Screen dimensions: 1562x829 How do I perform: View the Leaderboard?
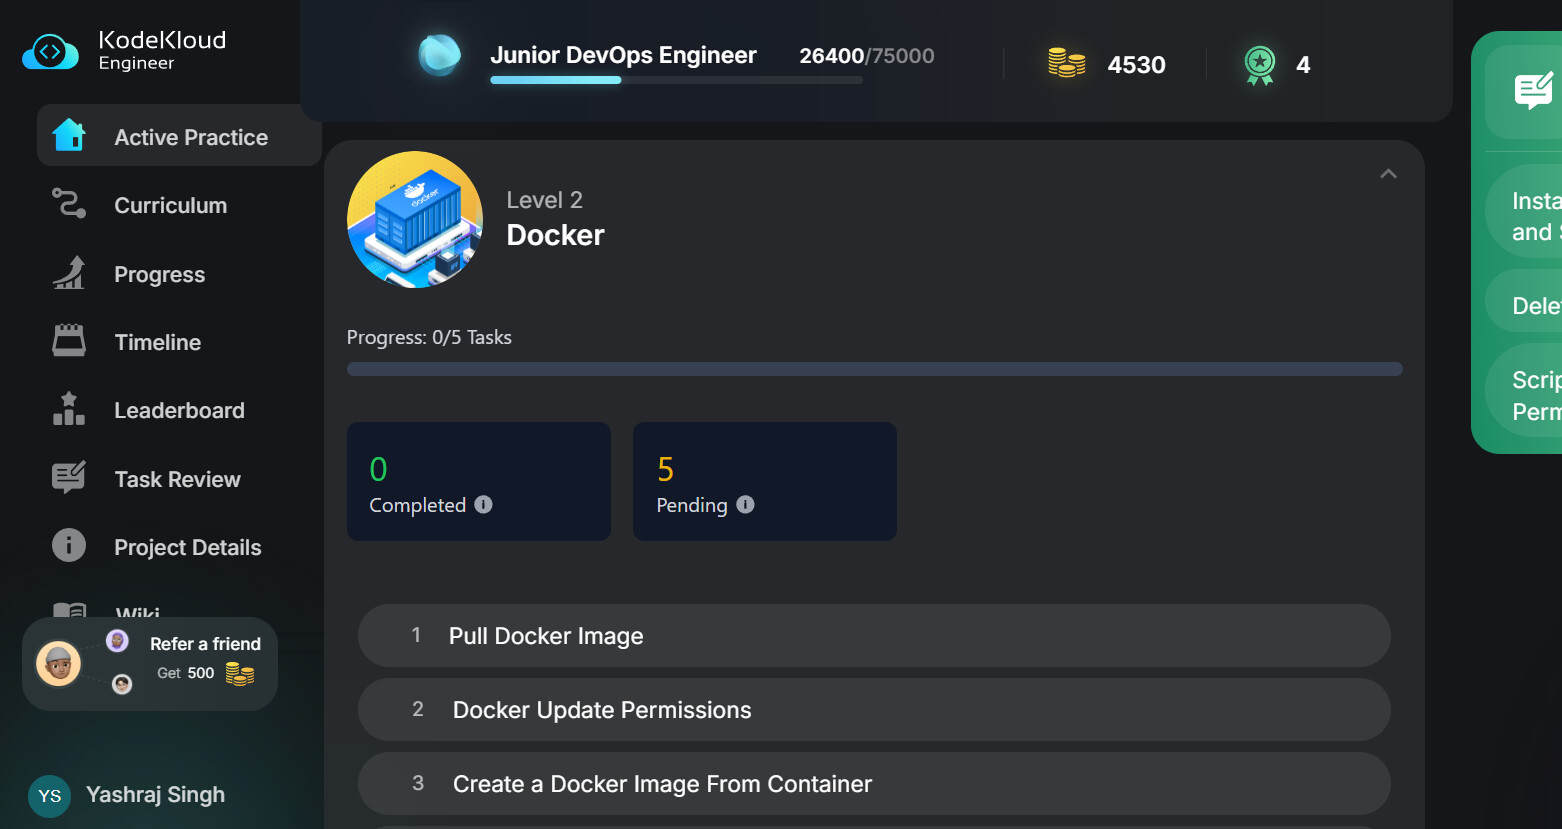point(179,410)
